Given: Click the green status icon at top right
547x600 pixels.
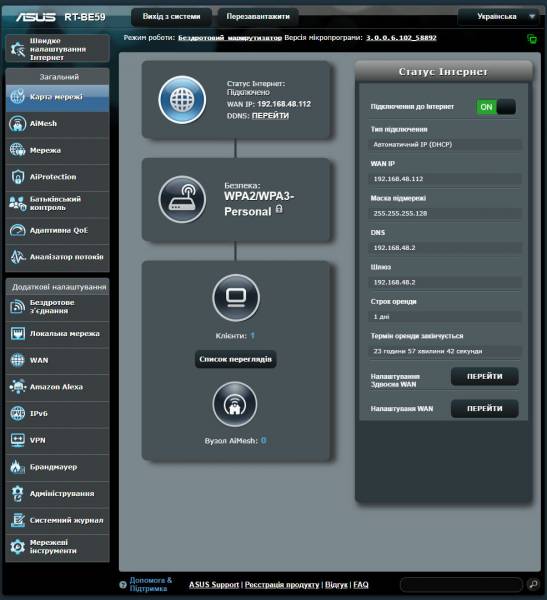Looking at the screenshot, I should click(532, 39).
